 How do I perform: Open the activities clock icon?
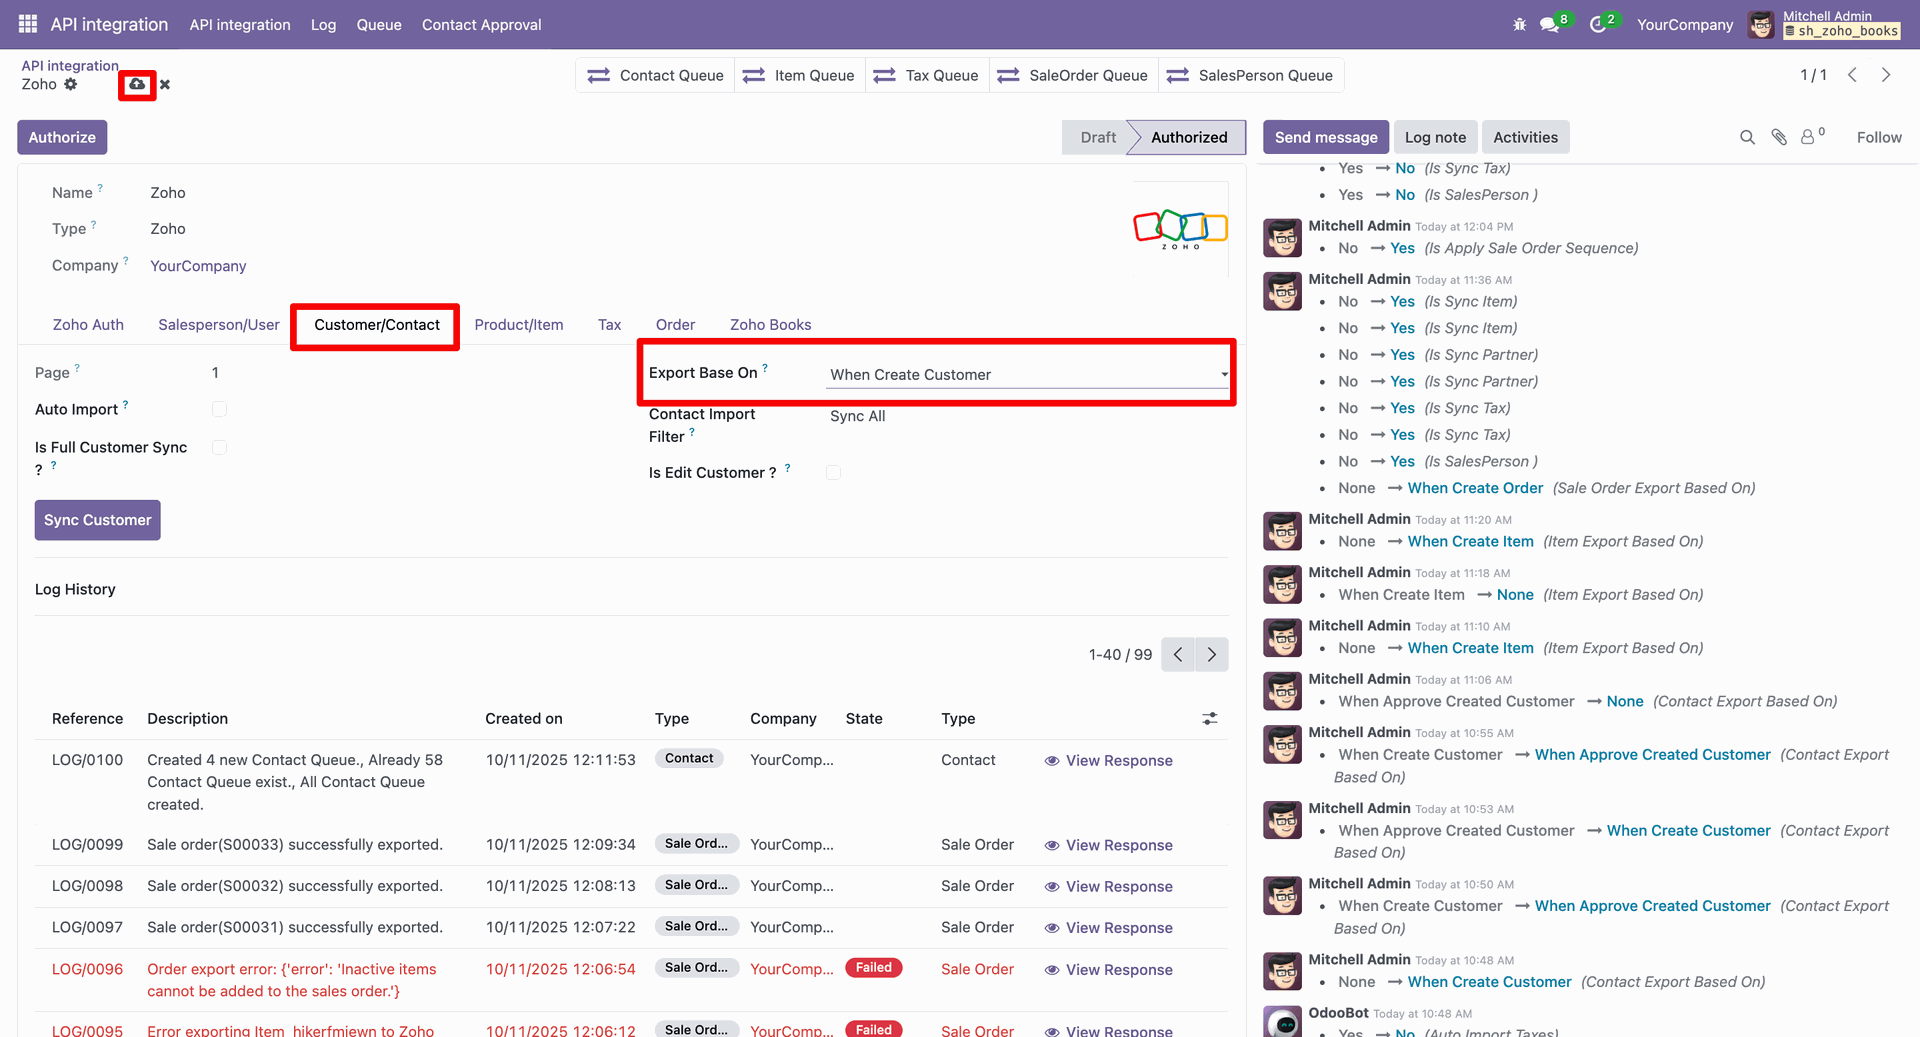click(1600, 24)
